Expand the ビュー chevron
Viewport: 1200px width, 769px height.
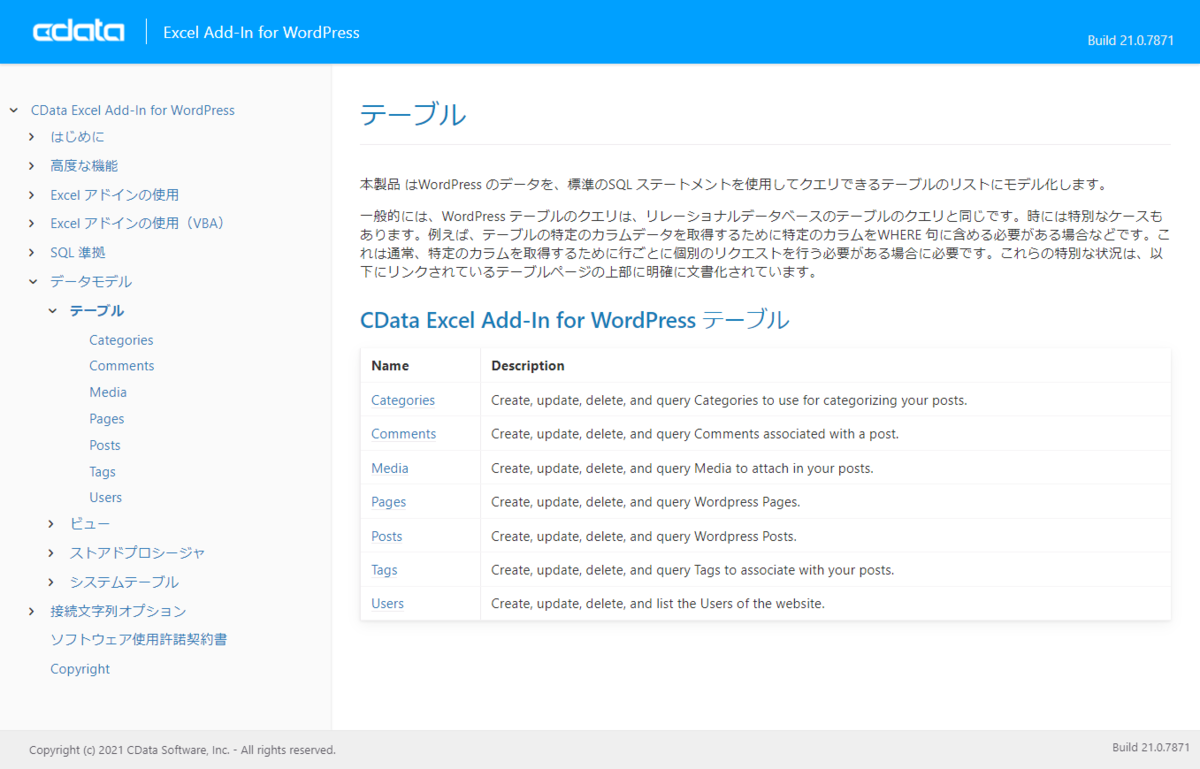[x=52, y=524]
